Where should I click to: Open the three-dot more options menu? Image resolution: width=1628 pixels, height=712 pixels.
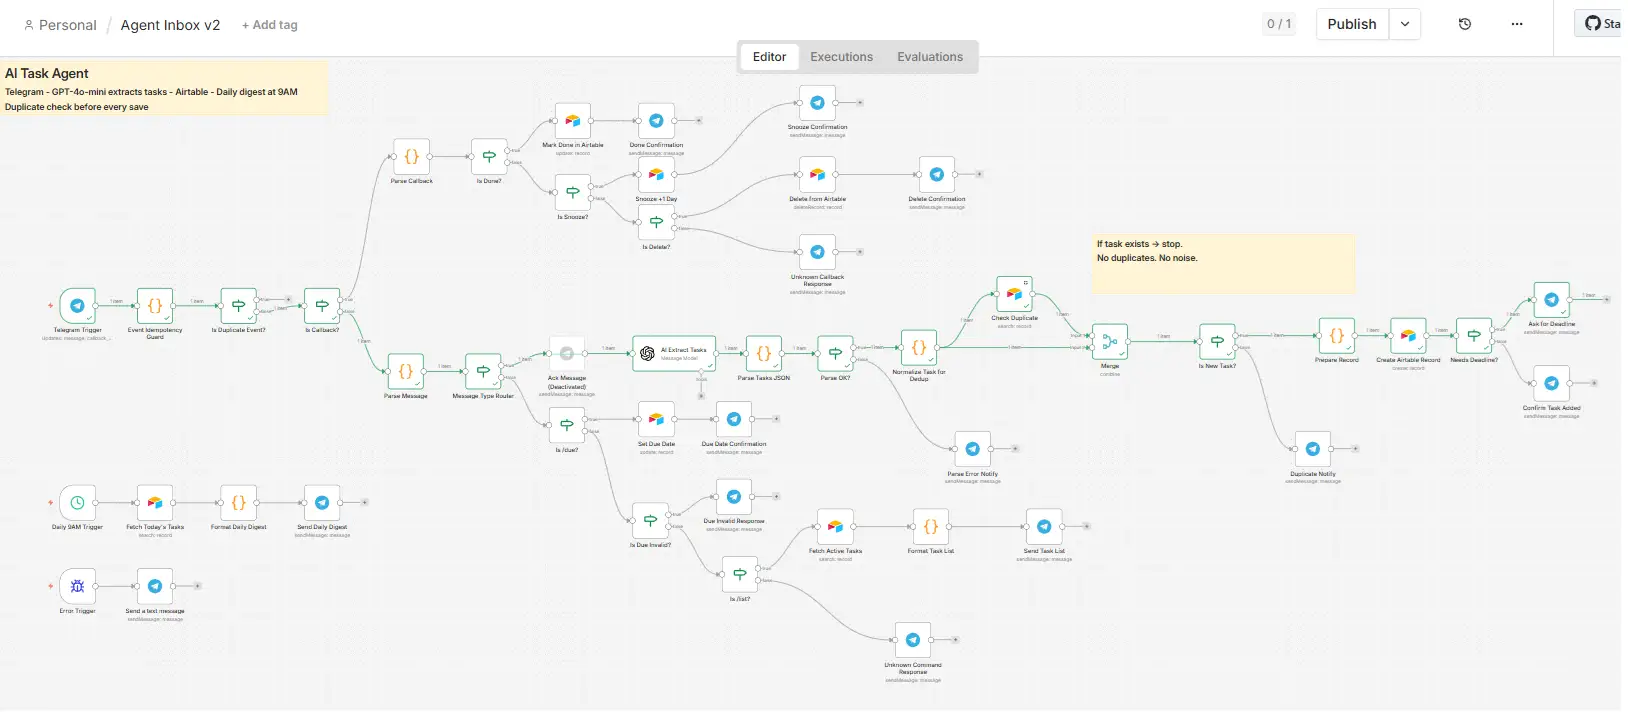click(x=1517, y=24)
